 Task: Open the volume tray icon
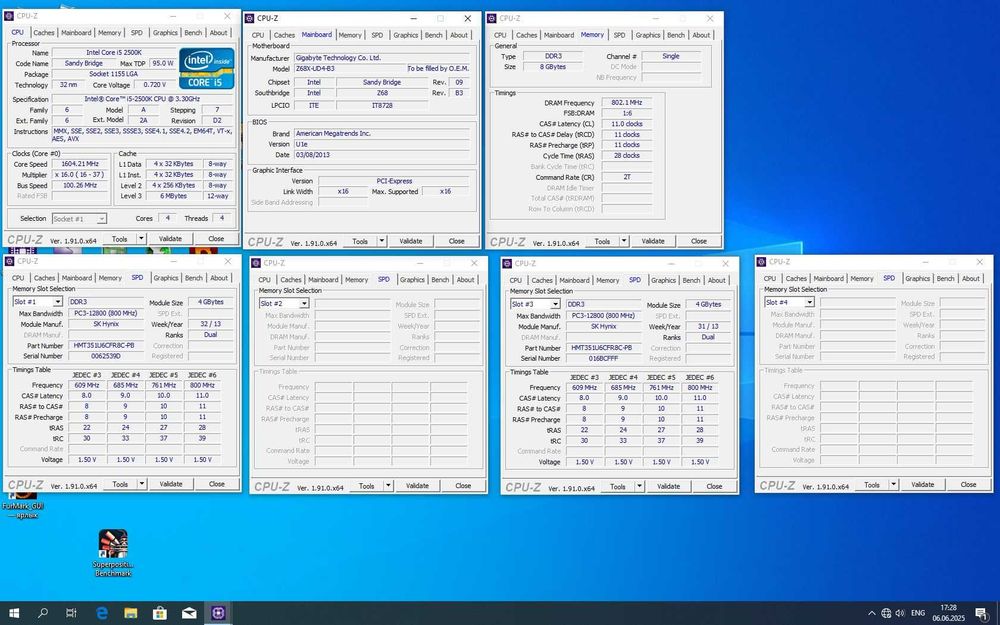[x=900, y=613]
